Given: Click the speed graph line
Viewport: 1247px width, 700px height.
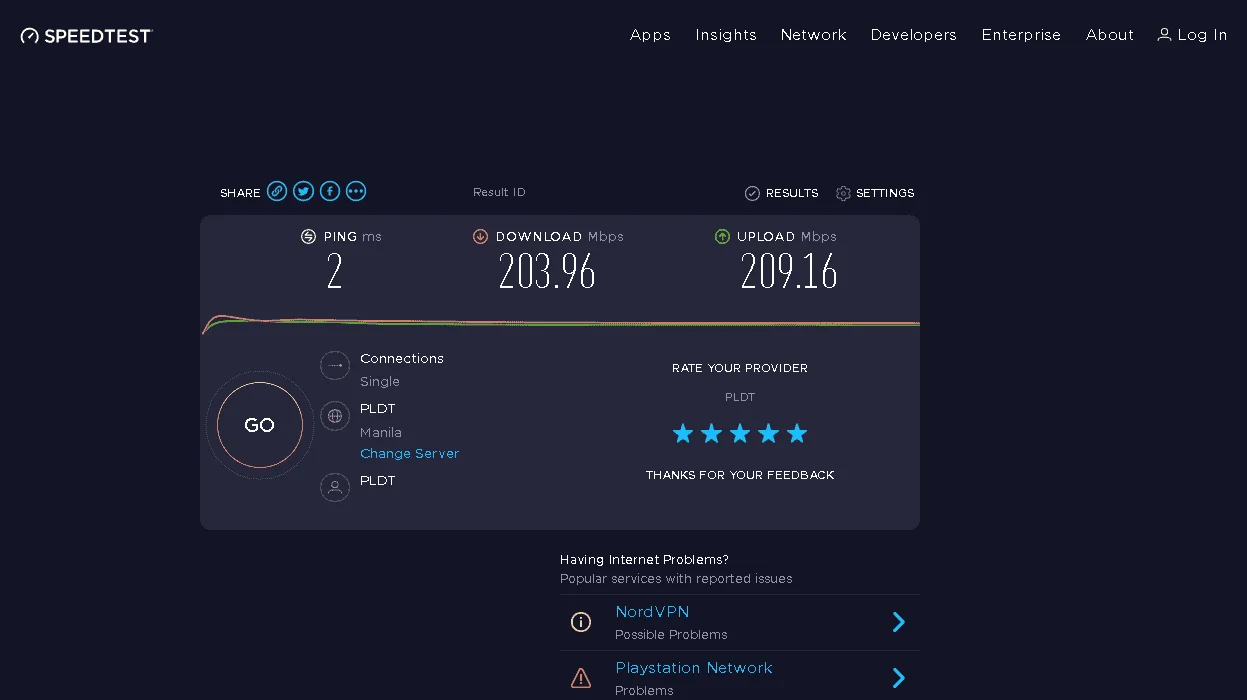Looking at the screenshot, I should pyautogui.click(x=560, y=323).
